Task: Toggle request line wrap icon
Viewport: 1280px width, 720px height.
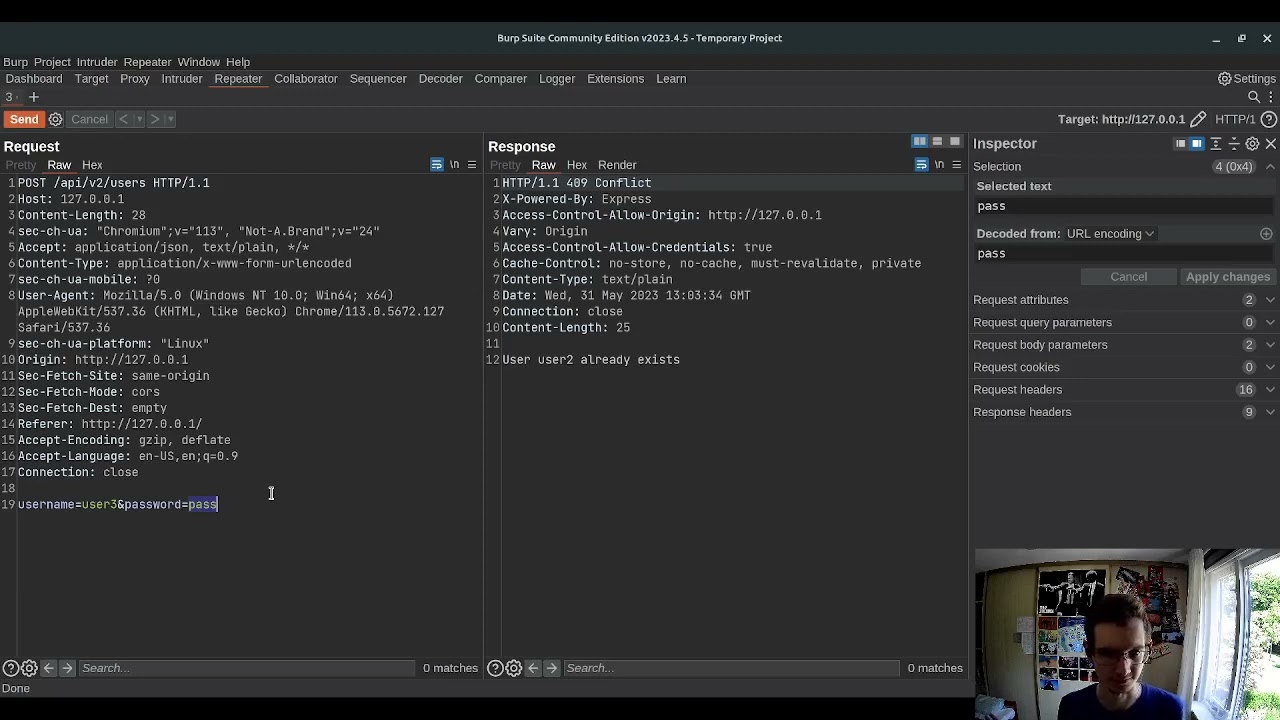Action: tap(437, 165)
